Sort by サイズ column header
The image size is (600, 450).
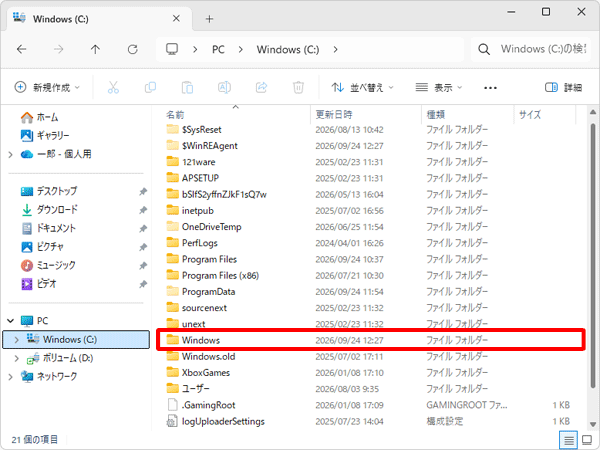click(x=530, y=114)
